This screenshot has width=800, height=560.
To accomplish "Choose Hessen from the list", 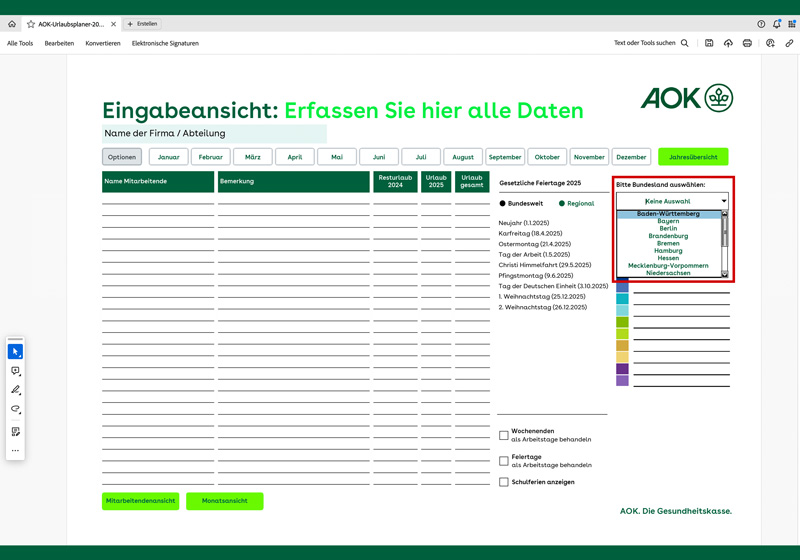I will coord(668,258).
